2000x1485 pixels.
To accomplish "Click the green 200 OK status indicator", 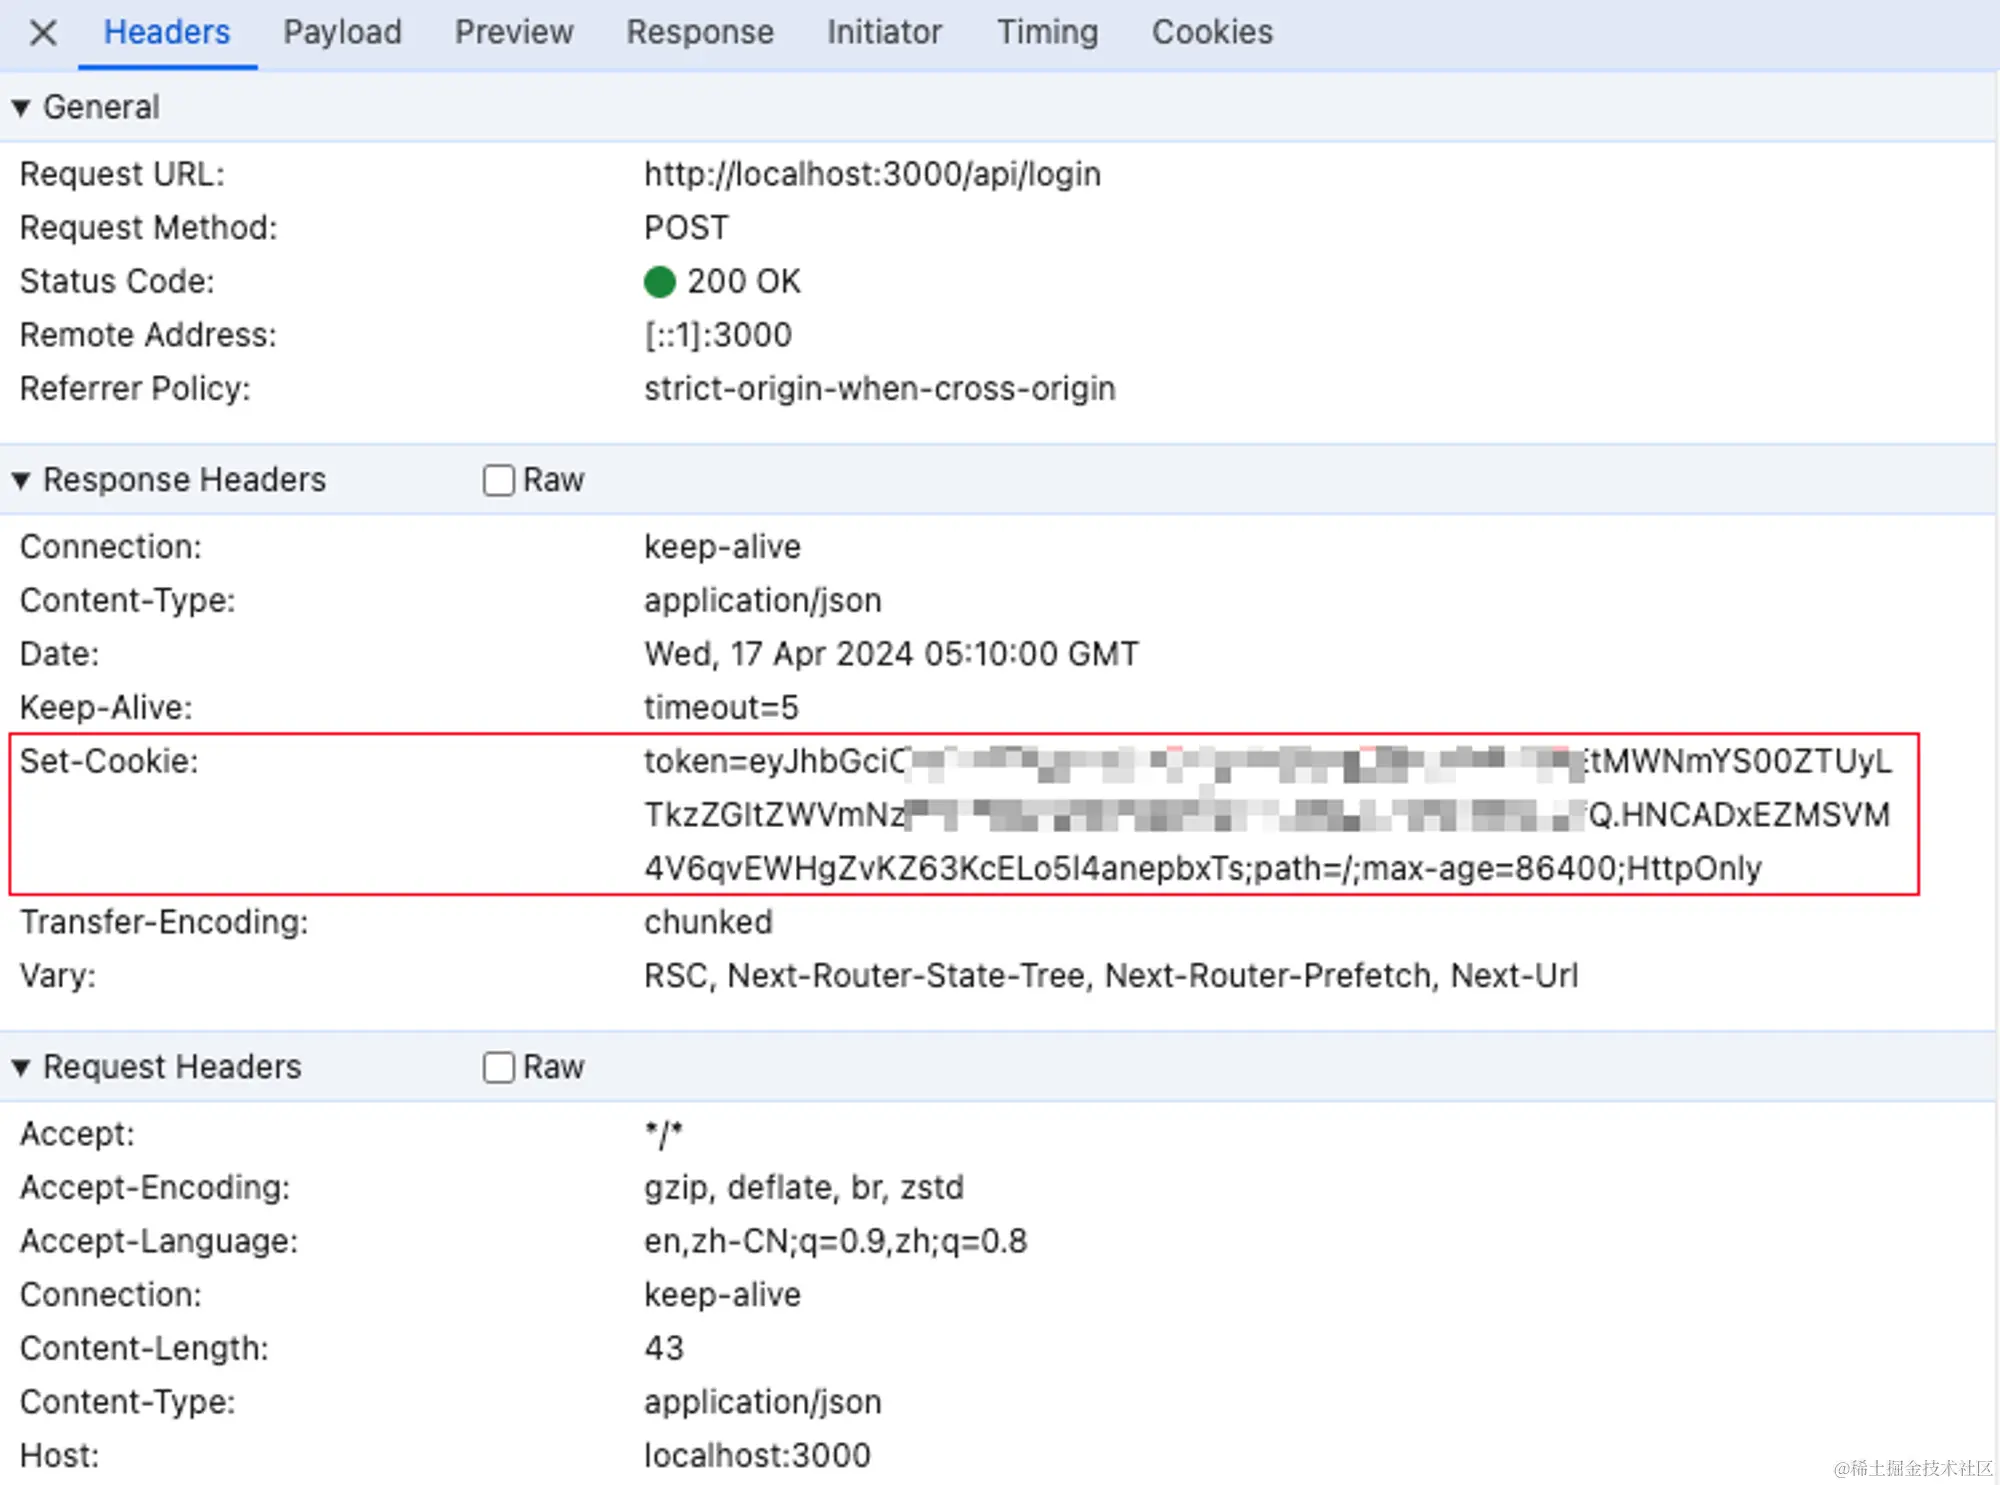I will coord(660,282).
